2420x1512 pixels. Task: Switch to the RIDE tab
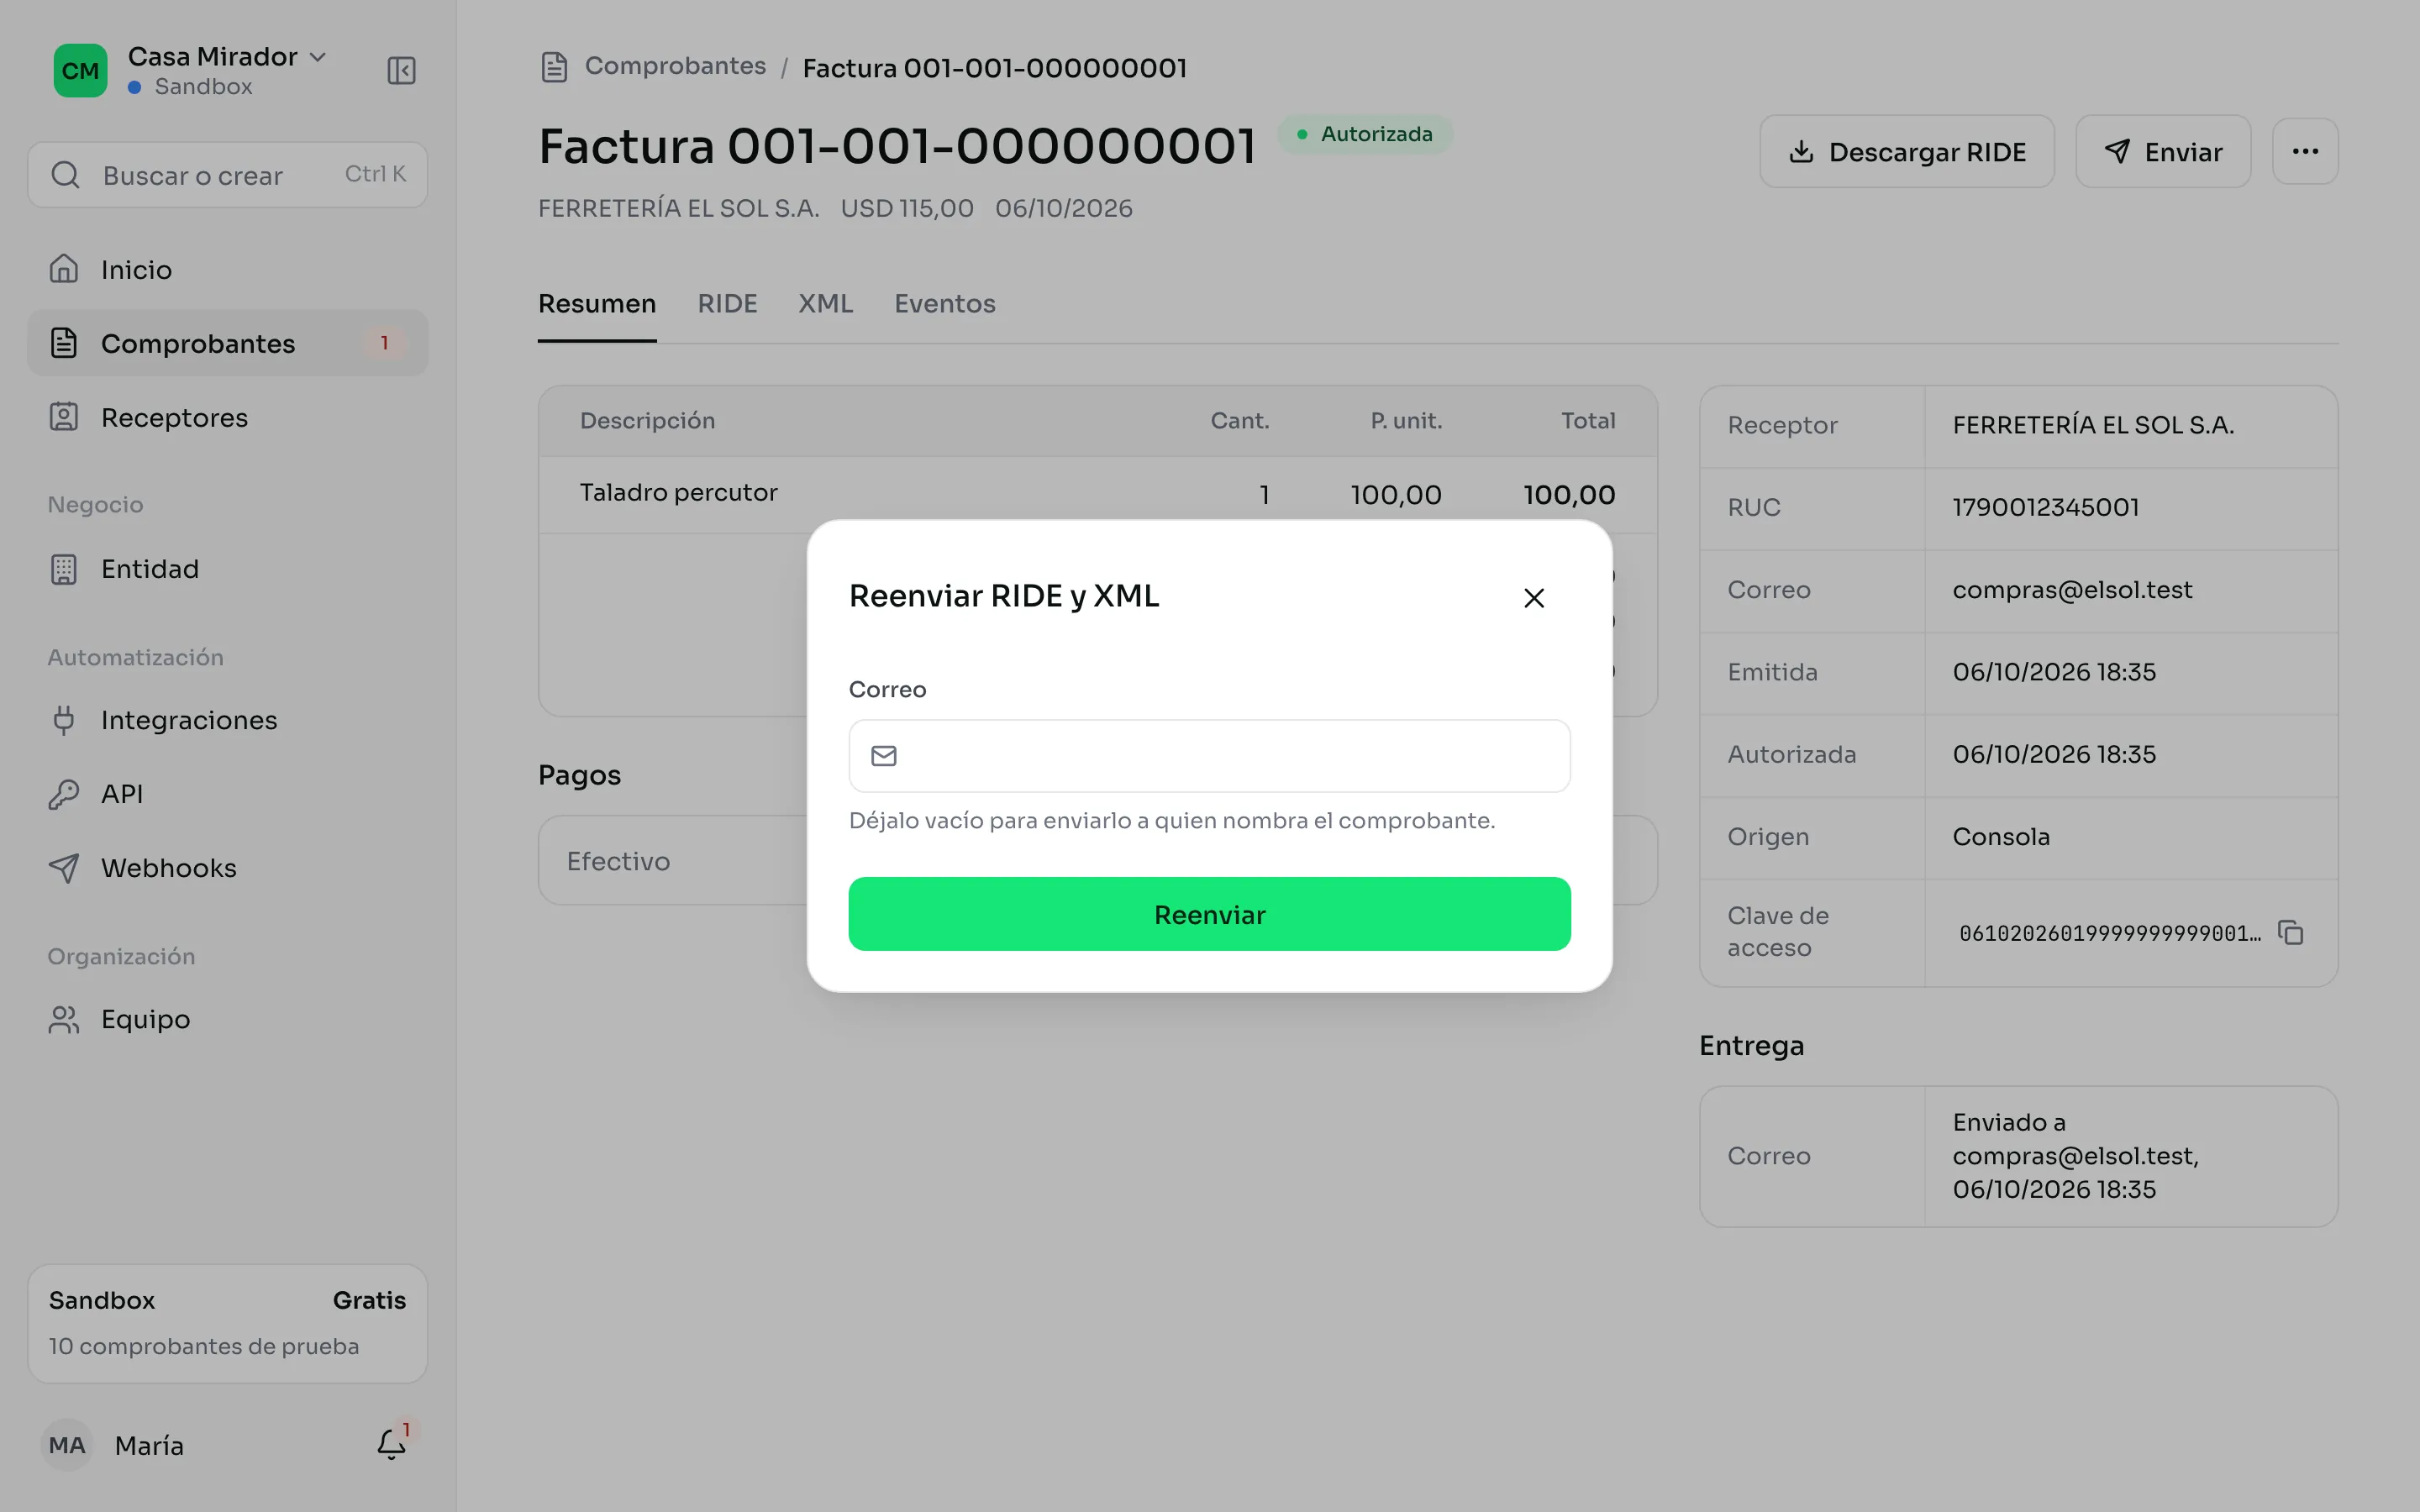727,304
